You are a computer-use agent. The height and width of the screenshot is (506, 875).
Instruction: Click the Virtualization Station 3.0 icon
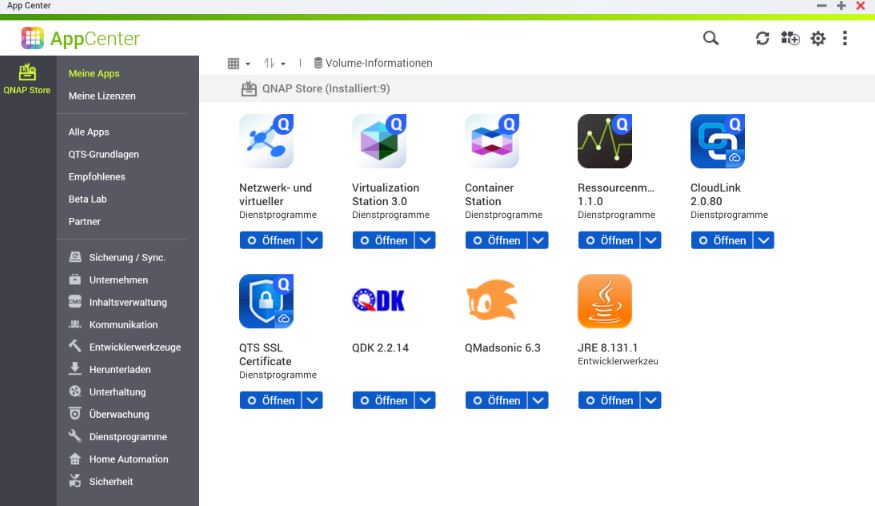pos(379,141)
